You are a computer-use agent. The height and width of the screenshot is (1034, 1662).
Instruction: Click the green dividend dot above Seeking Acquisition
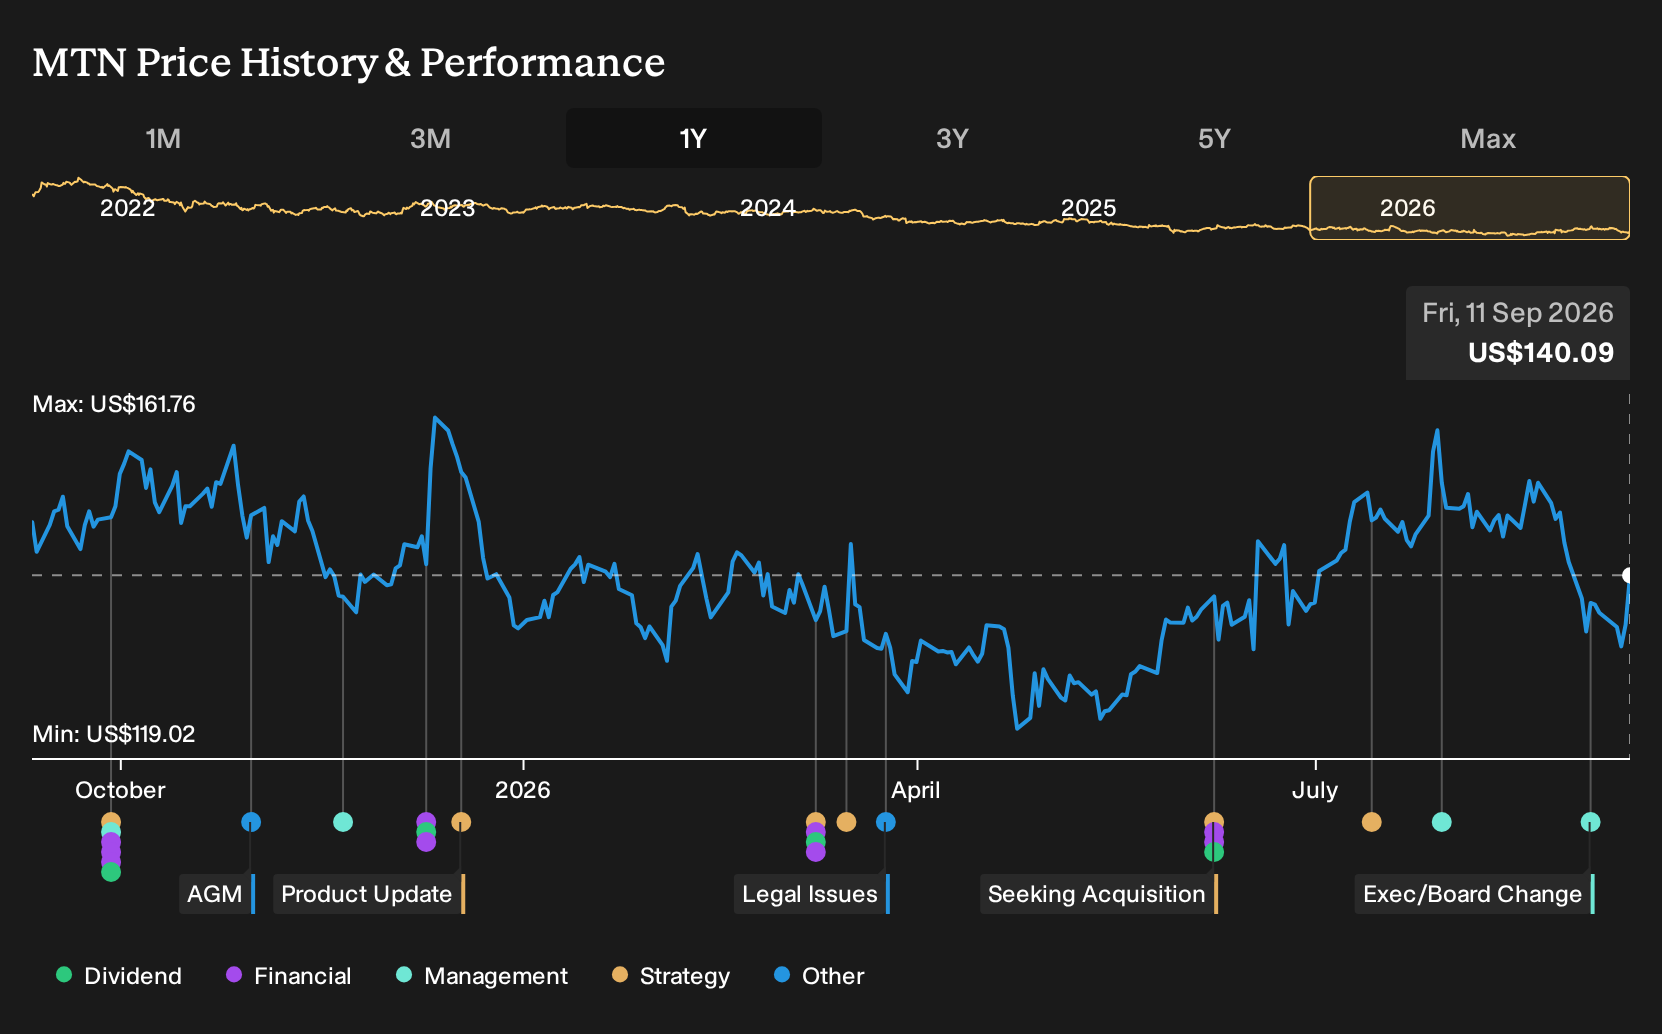click(1214, 852)
